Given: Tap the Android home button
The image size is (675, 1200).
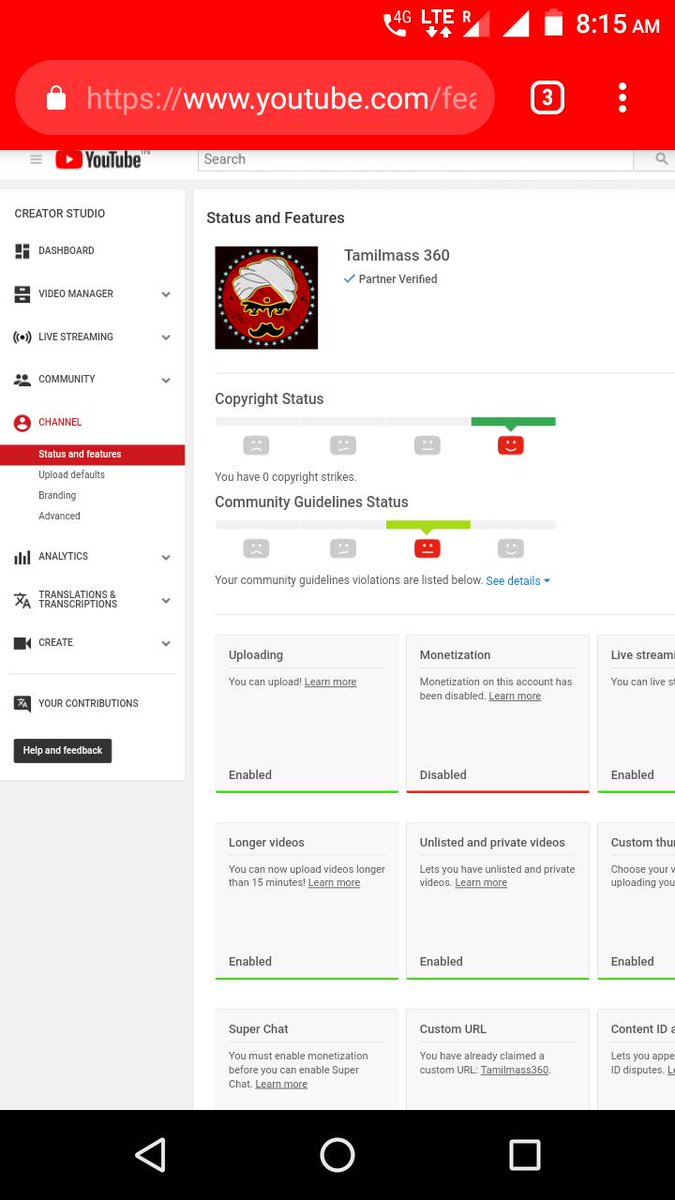Looking at the screenshot, I should click(x=337, y=1155).
